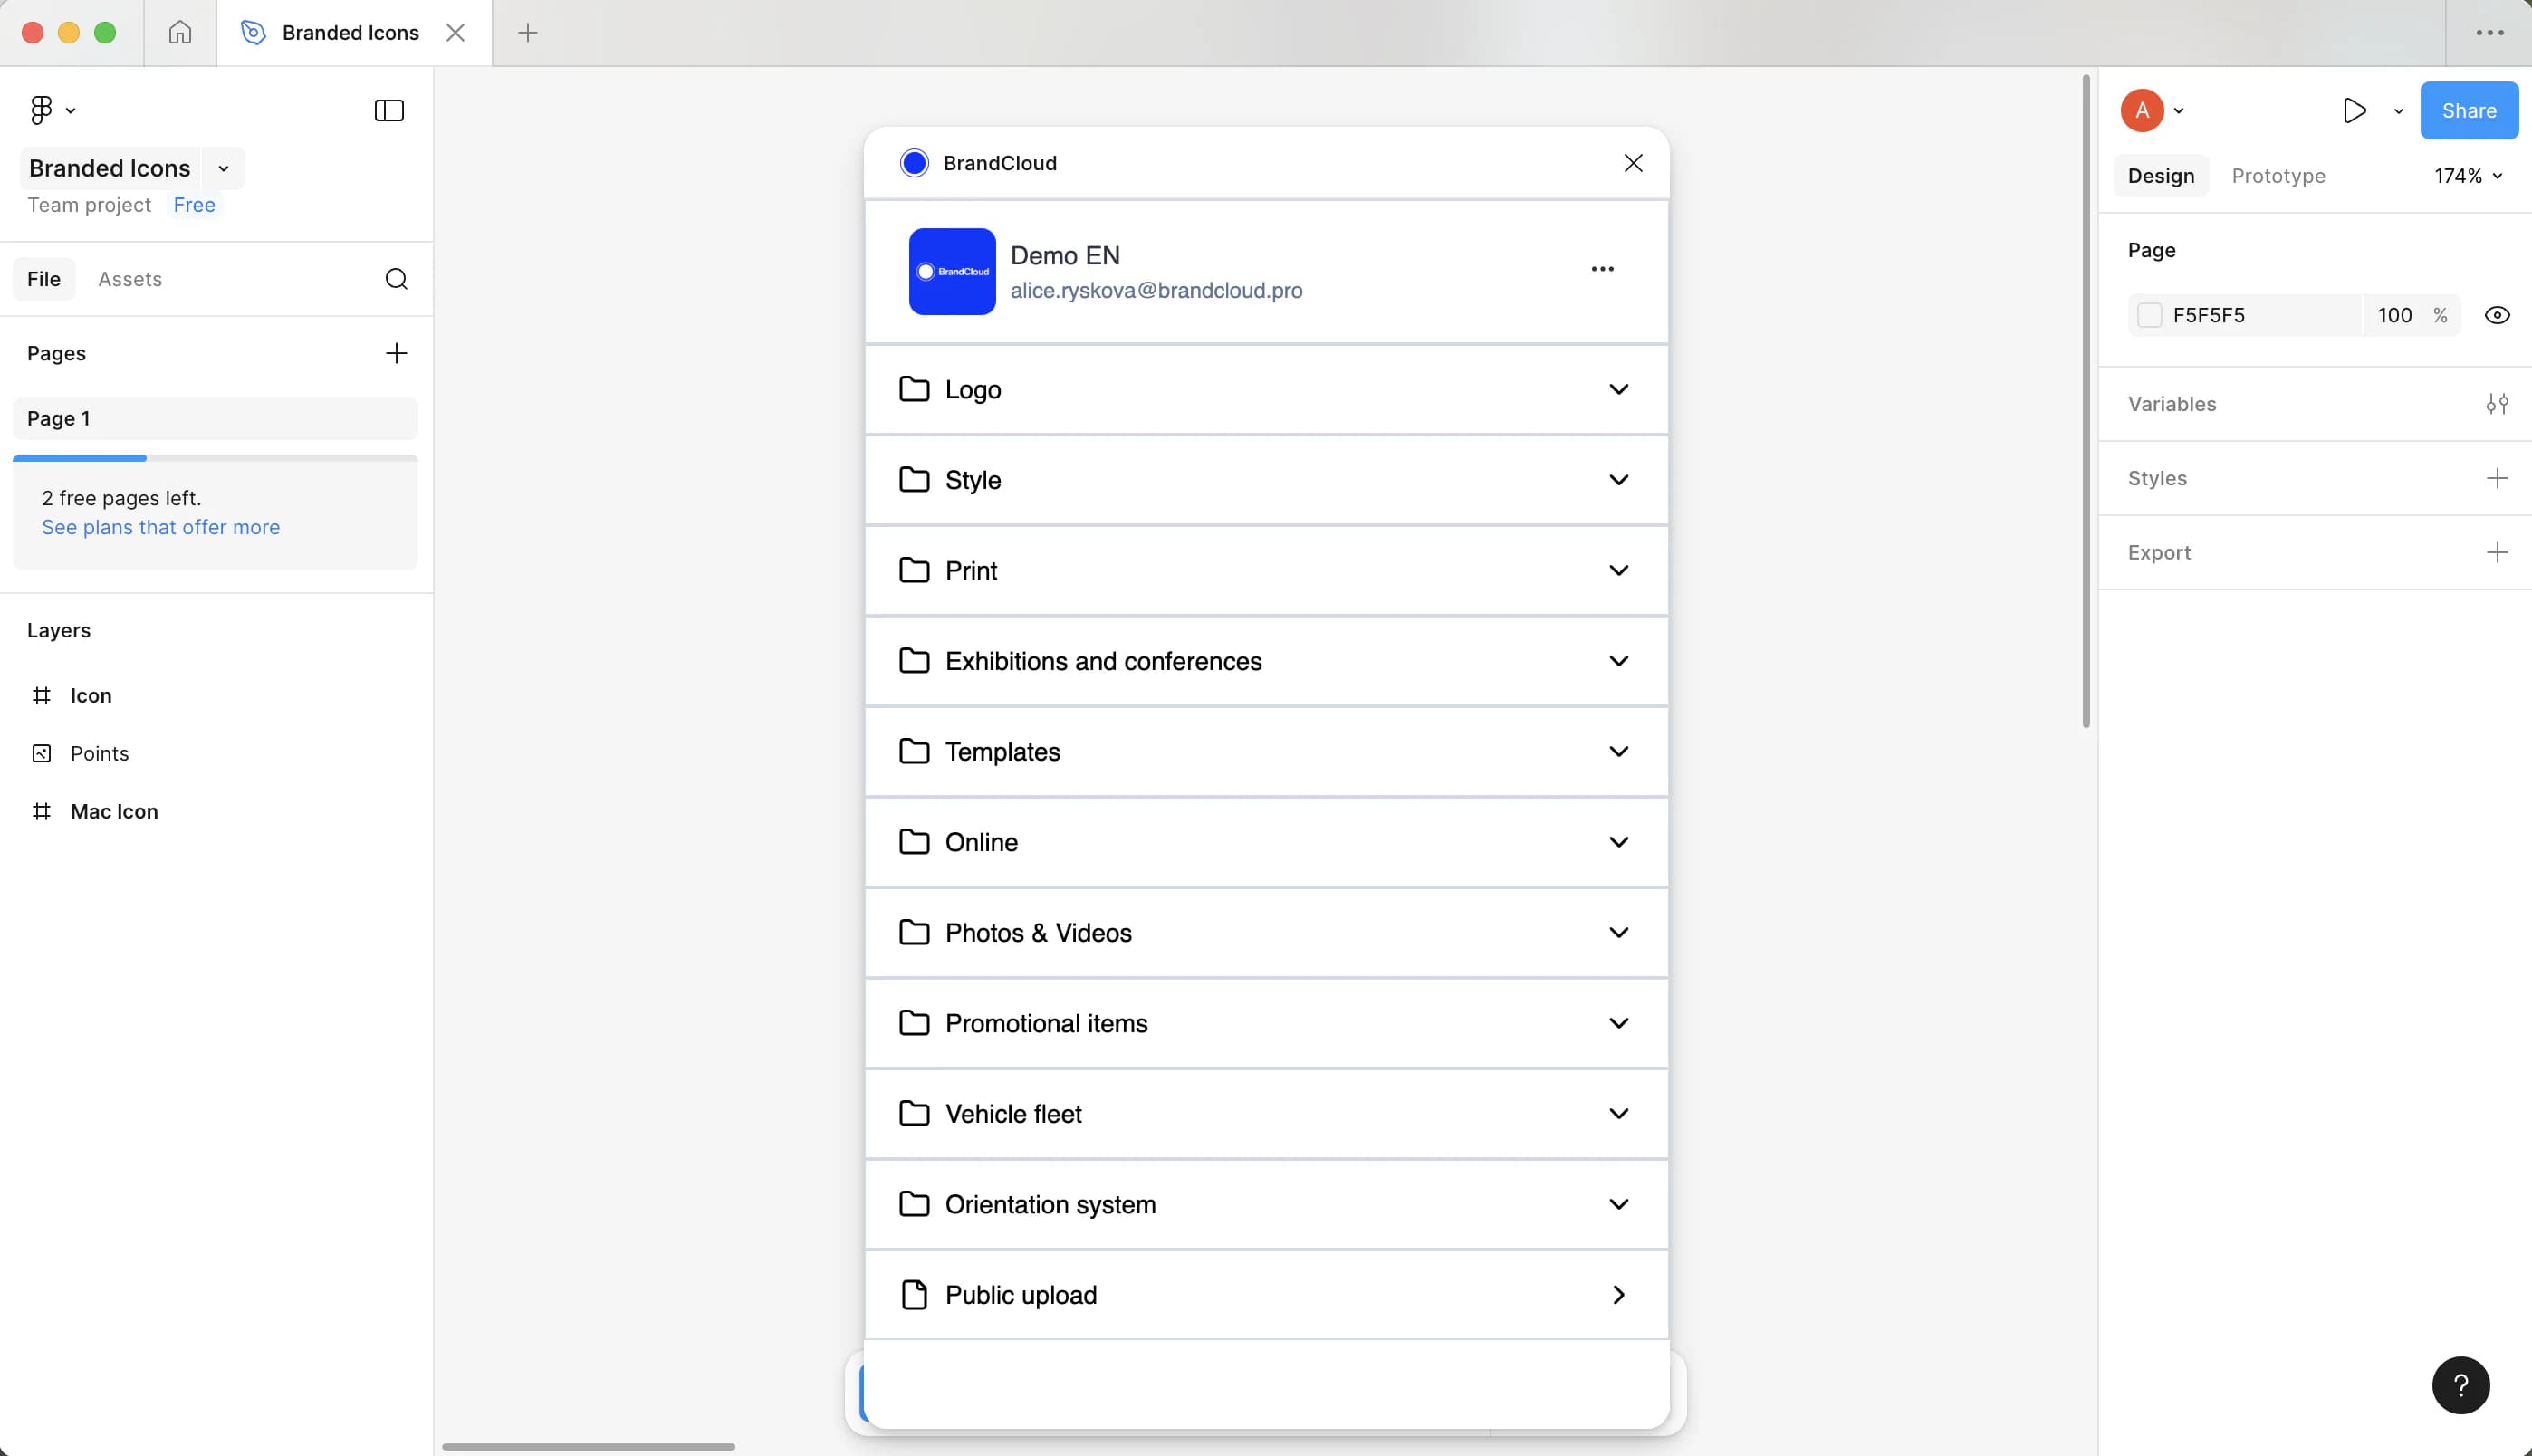This screenshot has height=1456, width=2532.
Task: Click the search icon in File panel
Action: (x=396, y=279)
